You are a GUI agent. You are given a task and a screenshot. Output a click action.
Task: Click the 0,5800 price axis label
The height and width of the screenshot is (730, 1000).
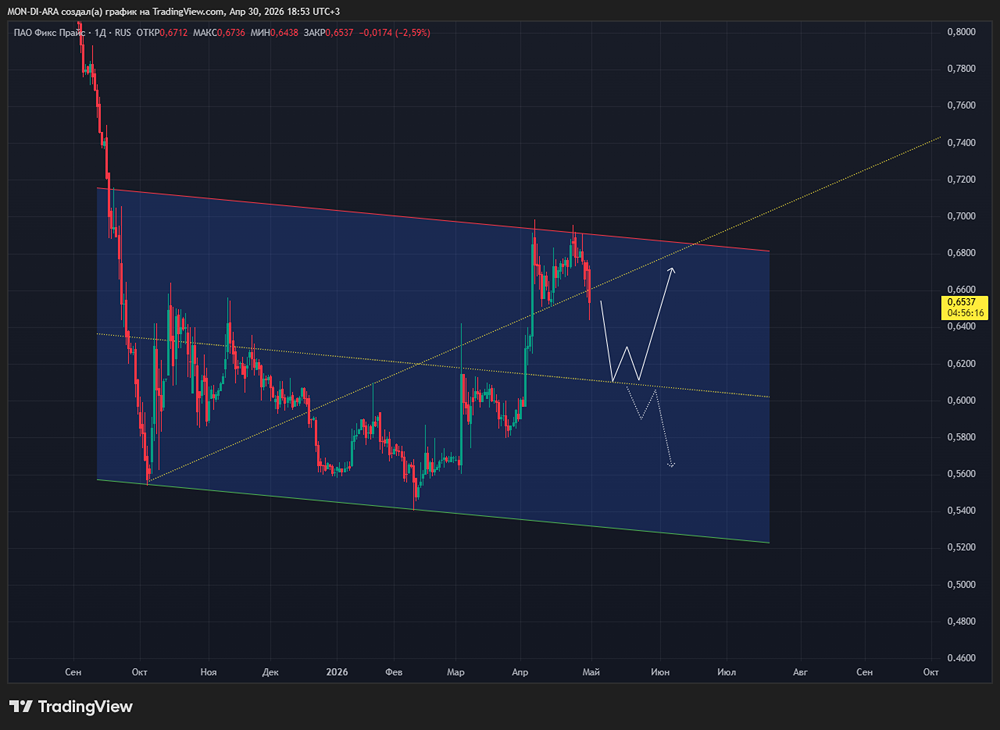961,437
